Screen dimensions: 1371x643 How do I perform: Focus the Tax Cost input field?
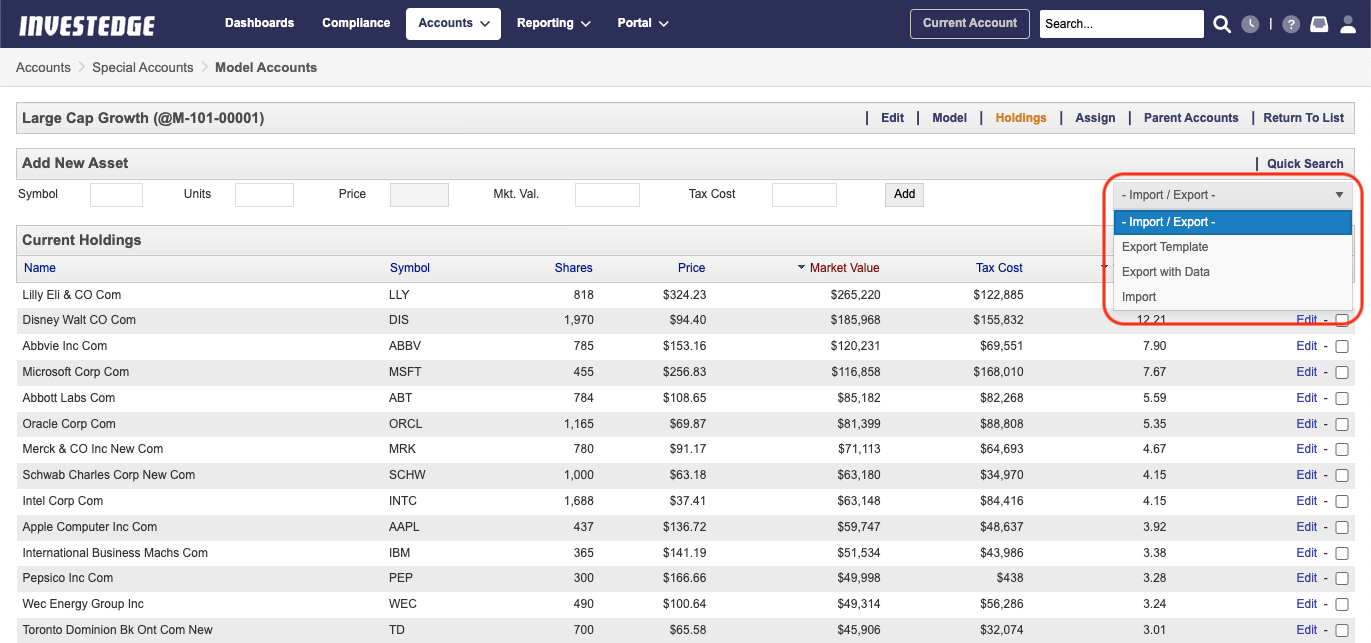coord(804,195)
